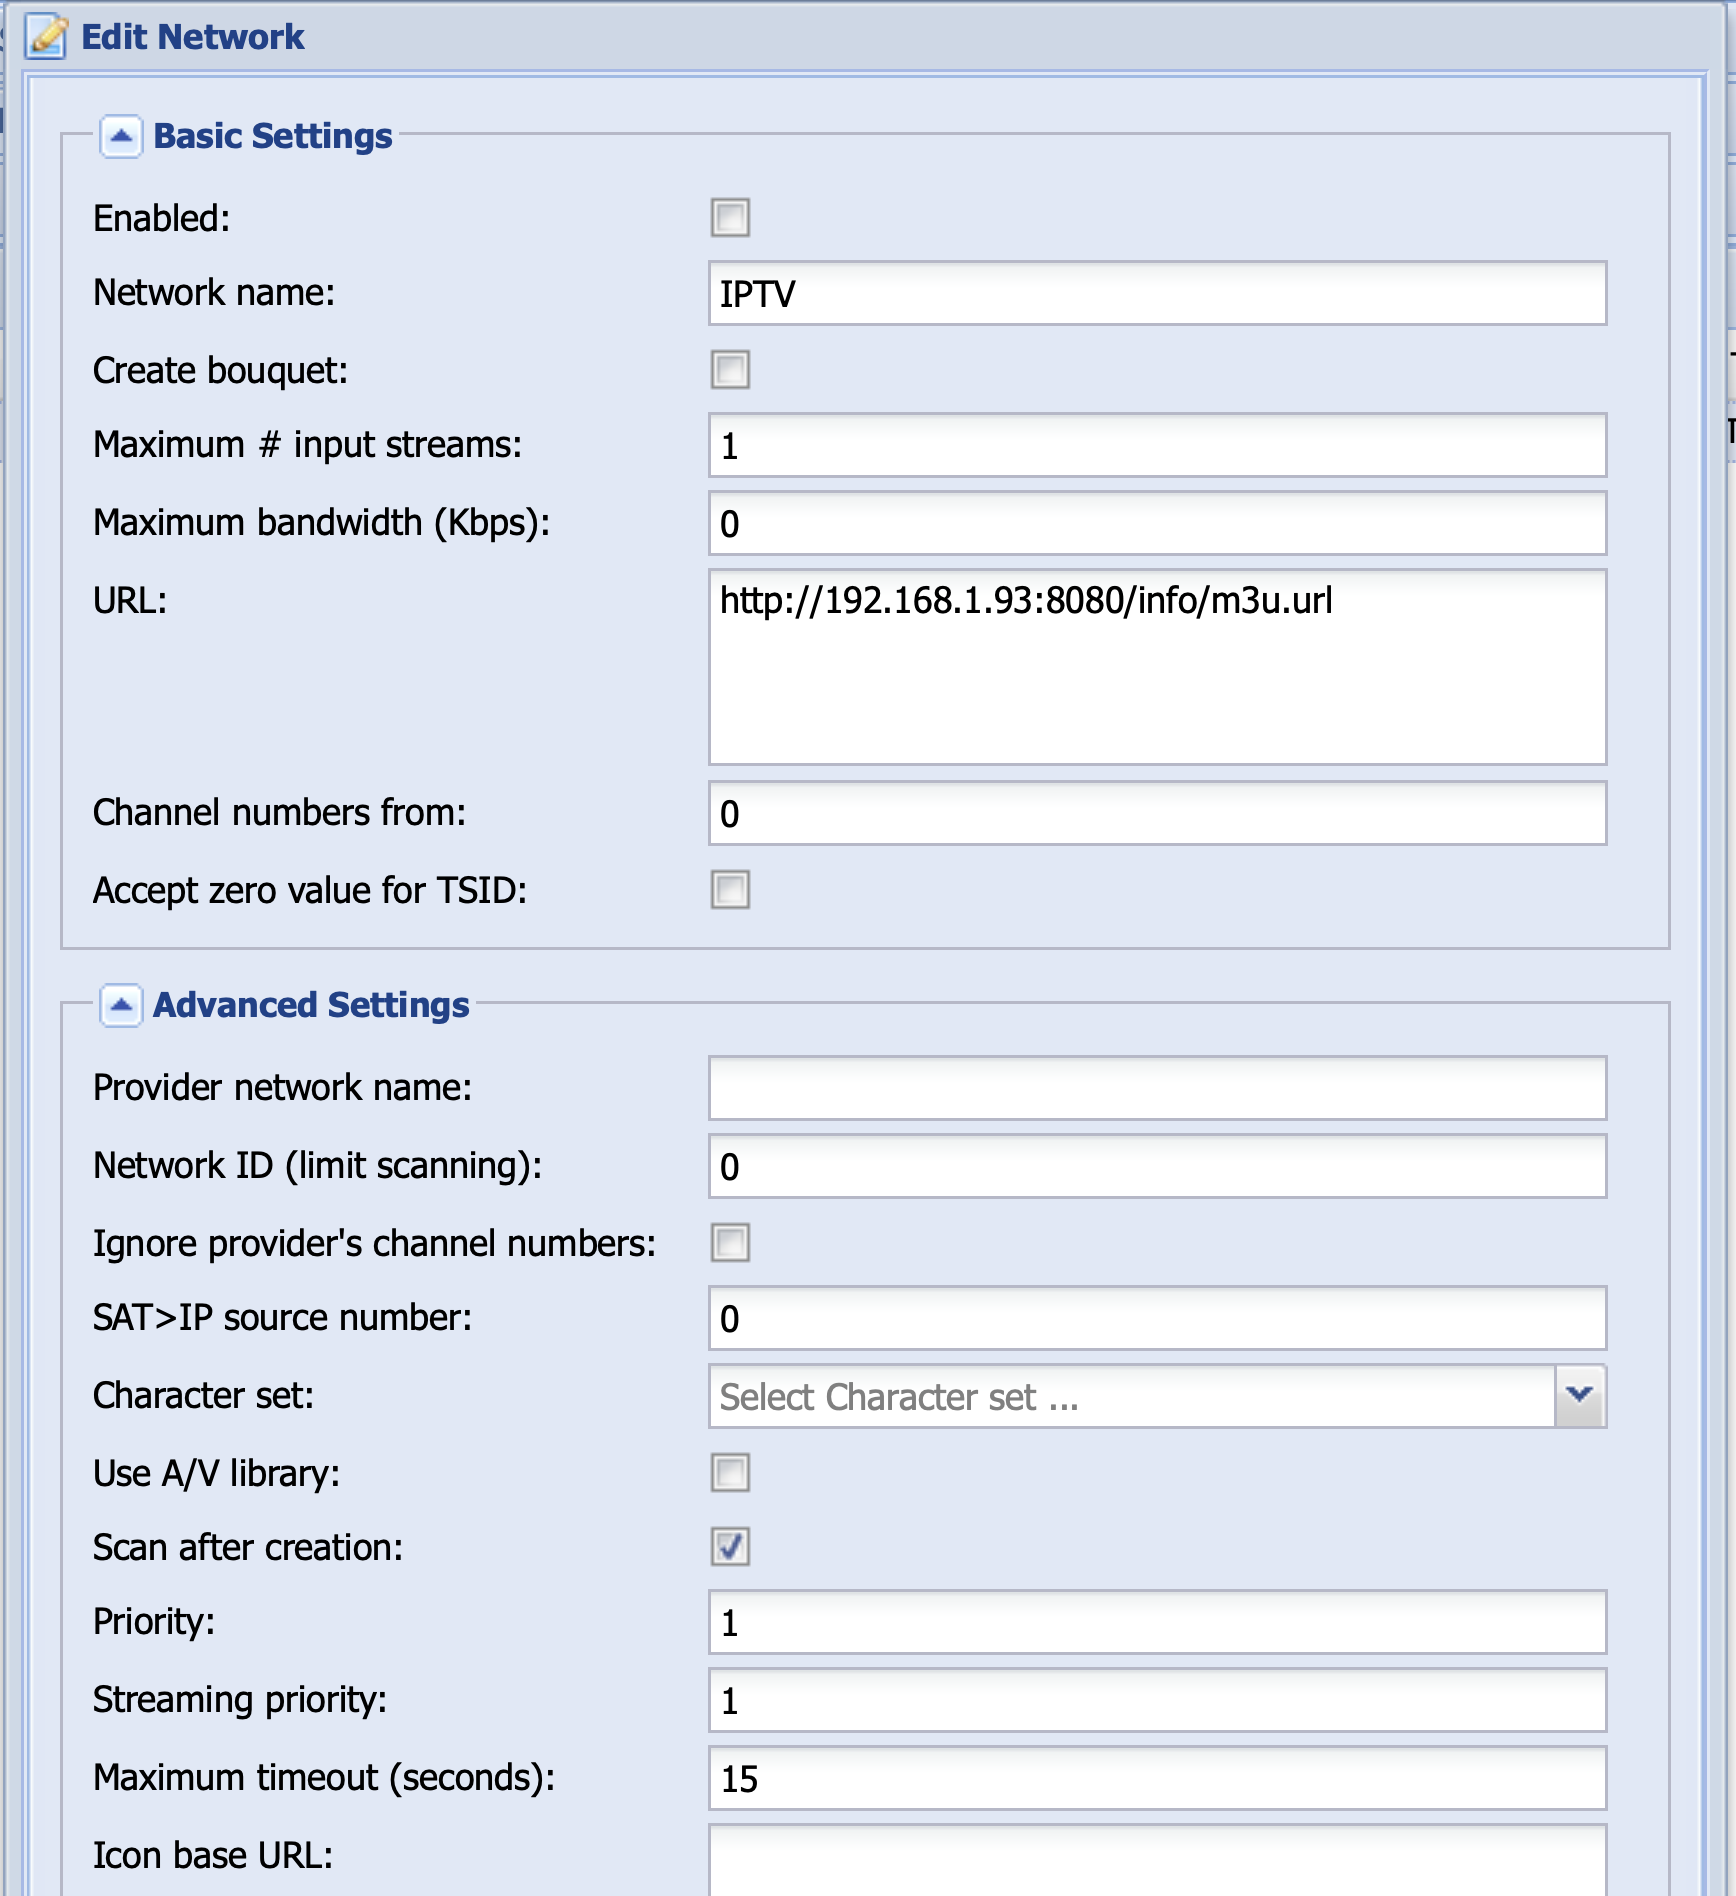Check Ignore provider's channel numbers
1736x1896 pixels.
(729, 1244)
